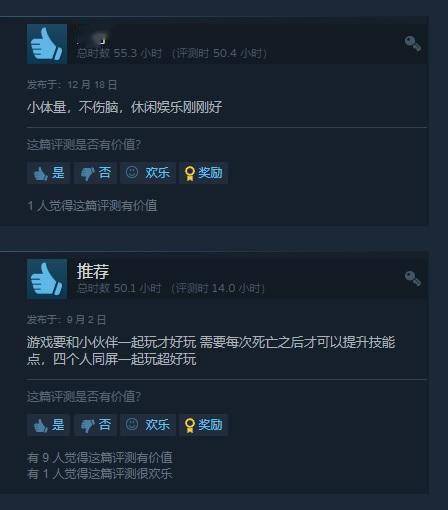The image size is (448, 510).
Task: Click thumbs-up icon of first review
Action: pos(47,44)
